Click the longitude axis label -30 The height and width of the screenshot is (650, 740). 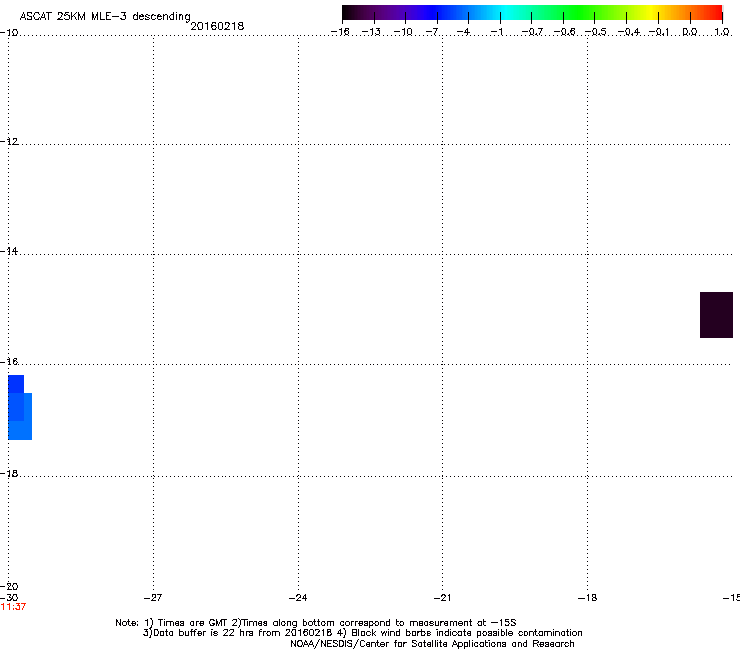(9, 598)
